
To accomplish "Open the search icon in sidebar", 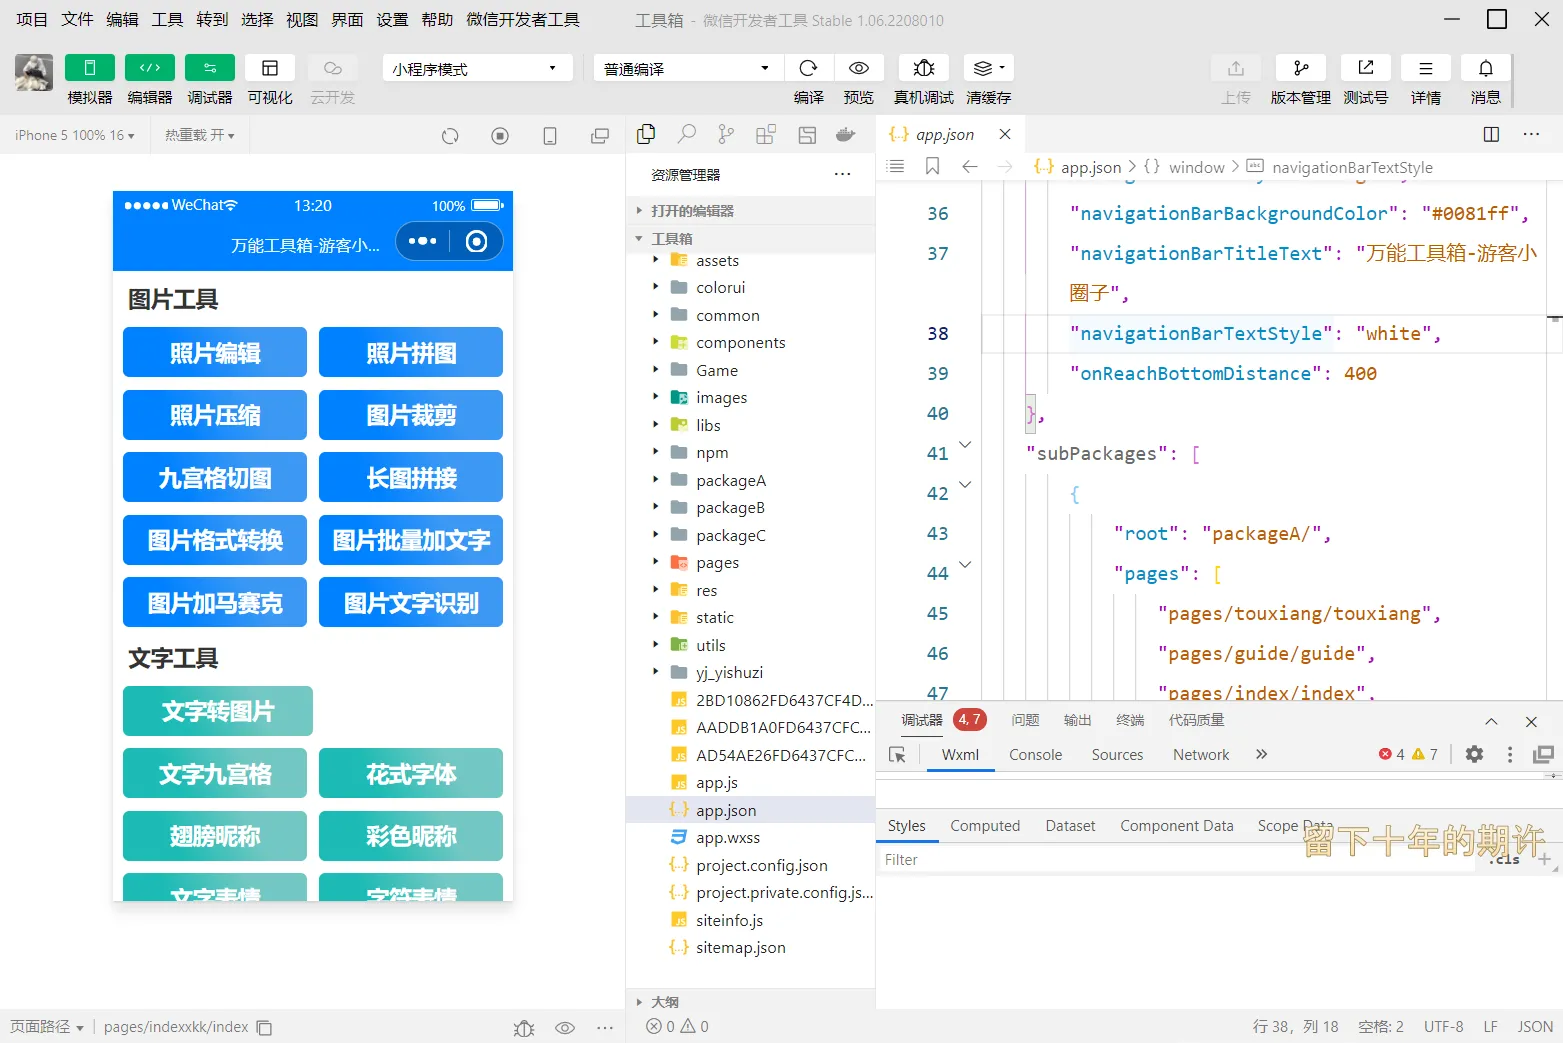I will 686,134.
